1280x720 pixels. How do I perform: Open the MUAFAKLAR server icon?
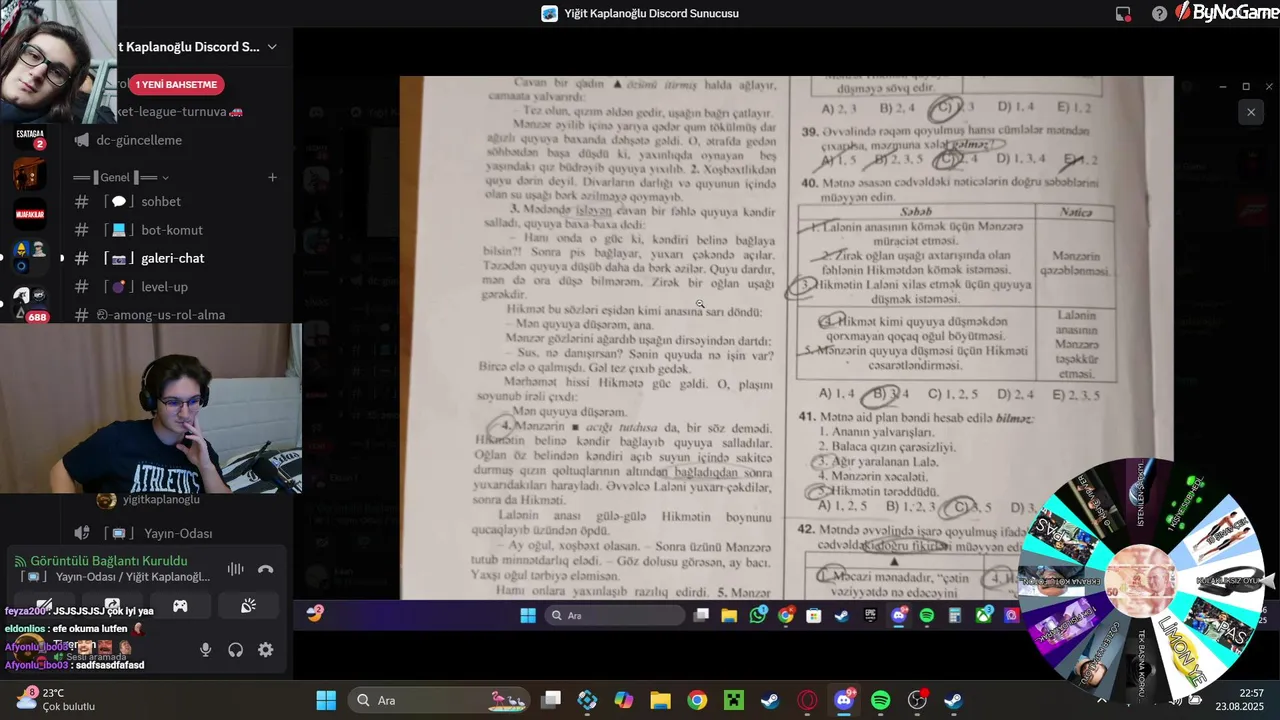[29, 213]
